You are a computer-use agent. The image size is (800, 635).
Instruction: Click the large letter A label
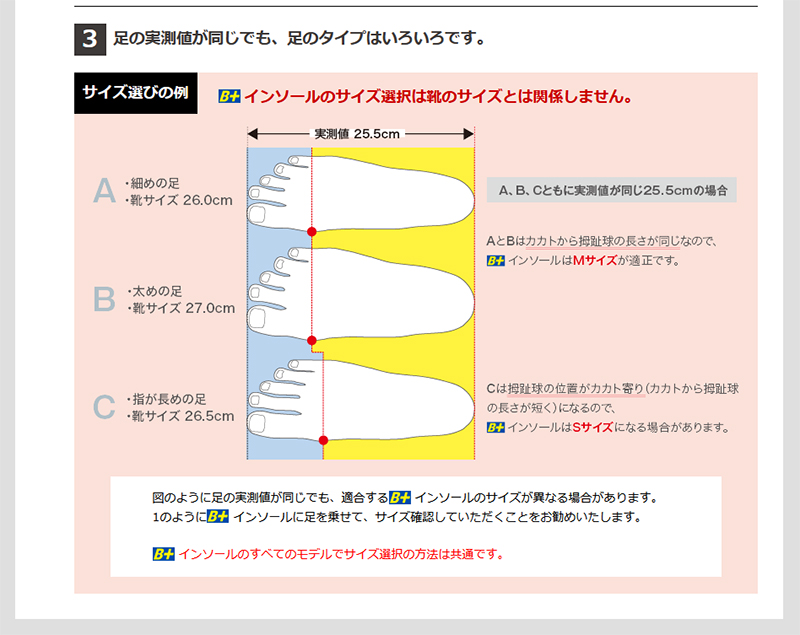tap(104, 190)
